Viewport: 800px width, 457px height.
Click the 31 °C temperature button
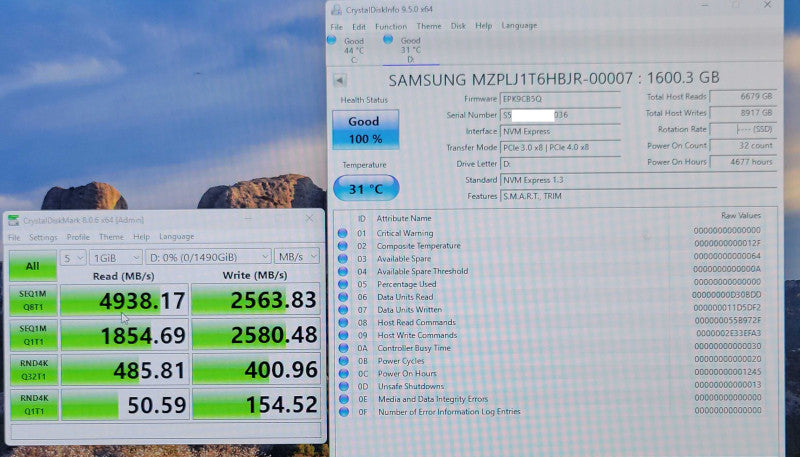(x=366, y=189)
